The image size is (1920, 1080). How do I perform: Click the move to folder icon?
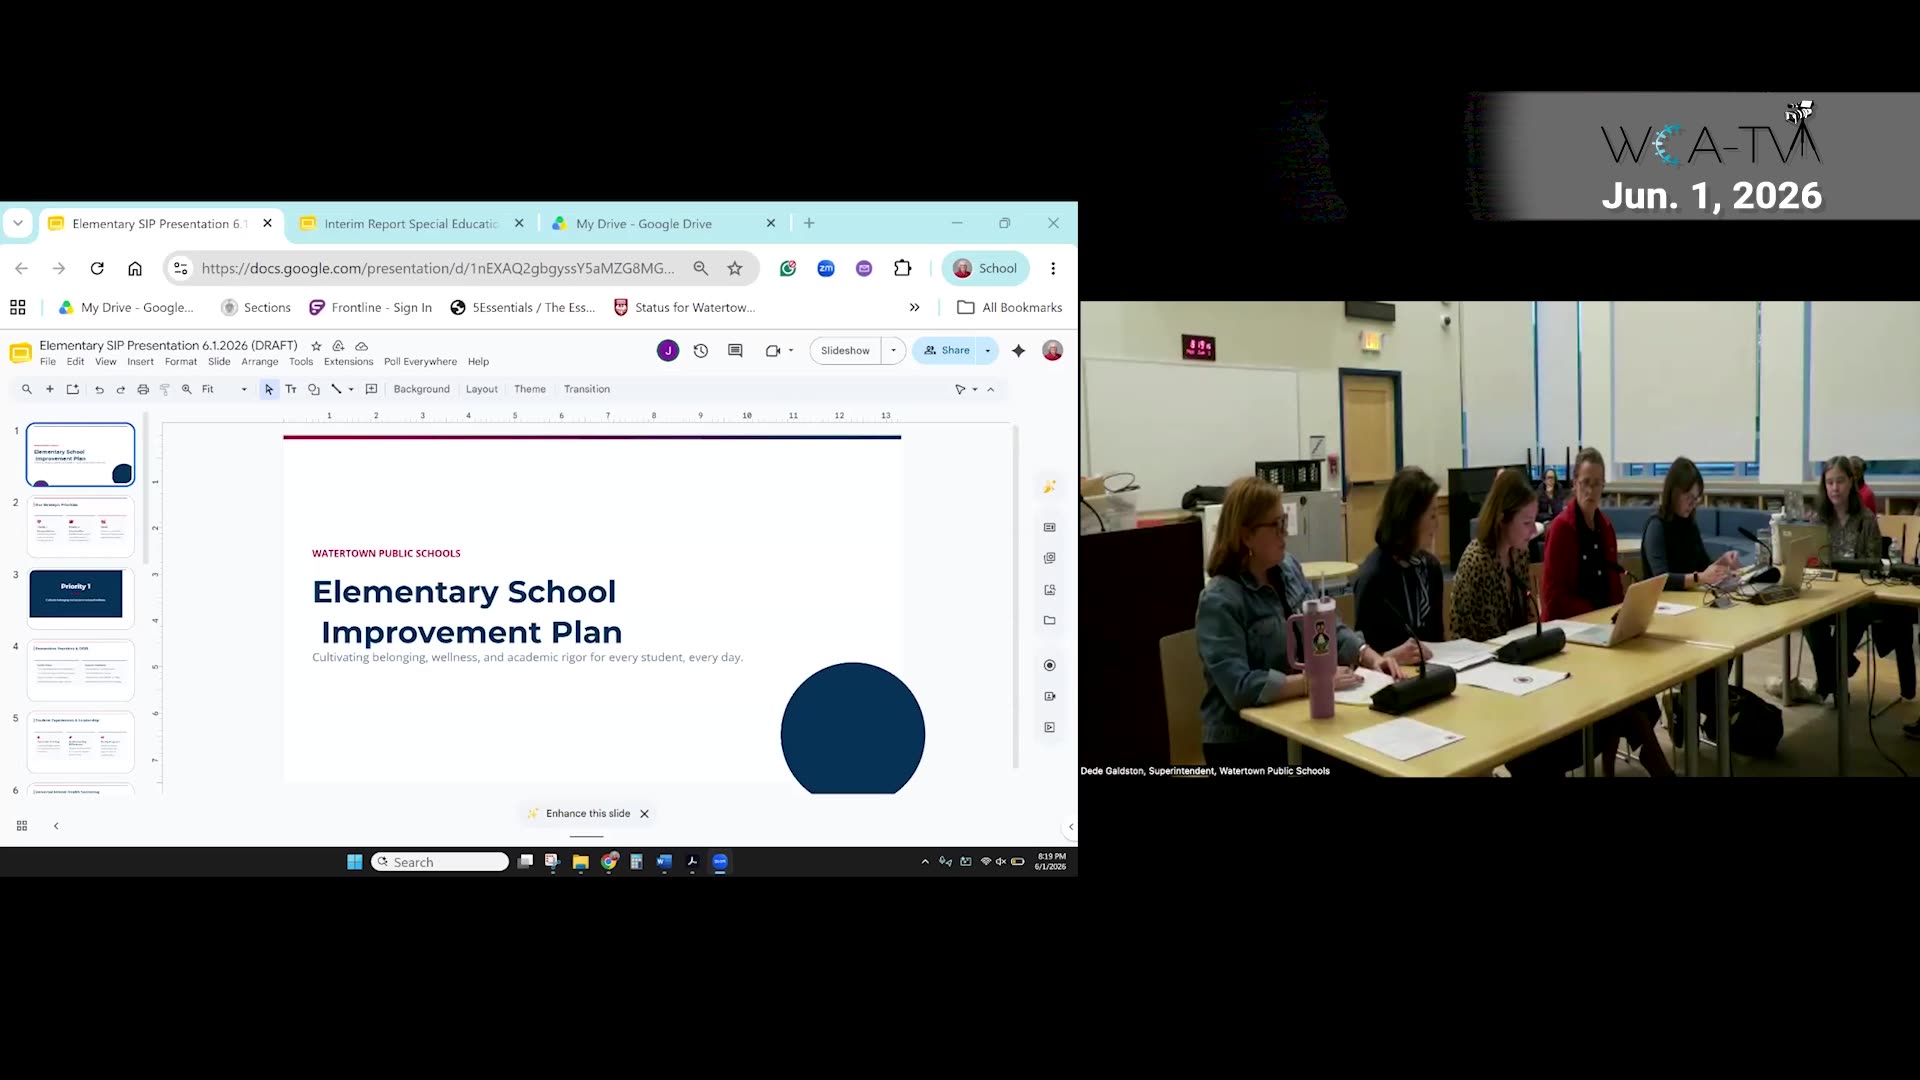[338, 345]
